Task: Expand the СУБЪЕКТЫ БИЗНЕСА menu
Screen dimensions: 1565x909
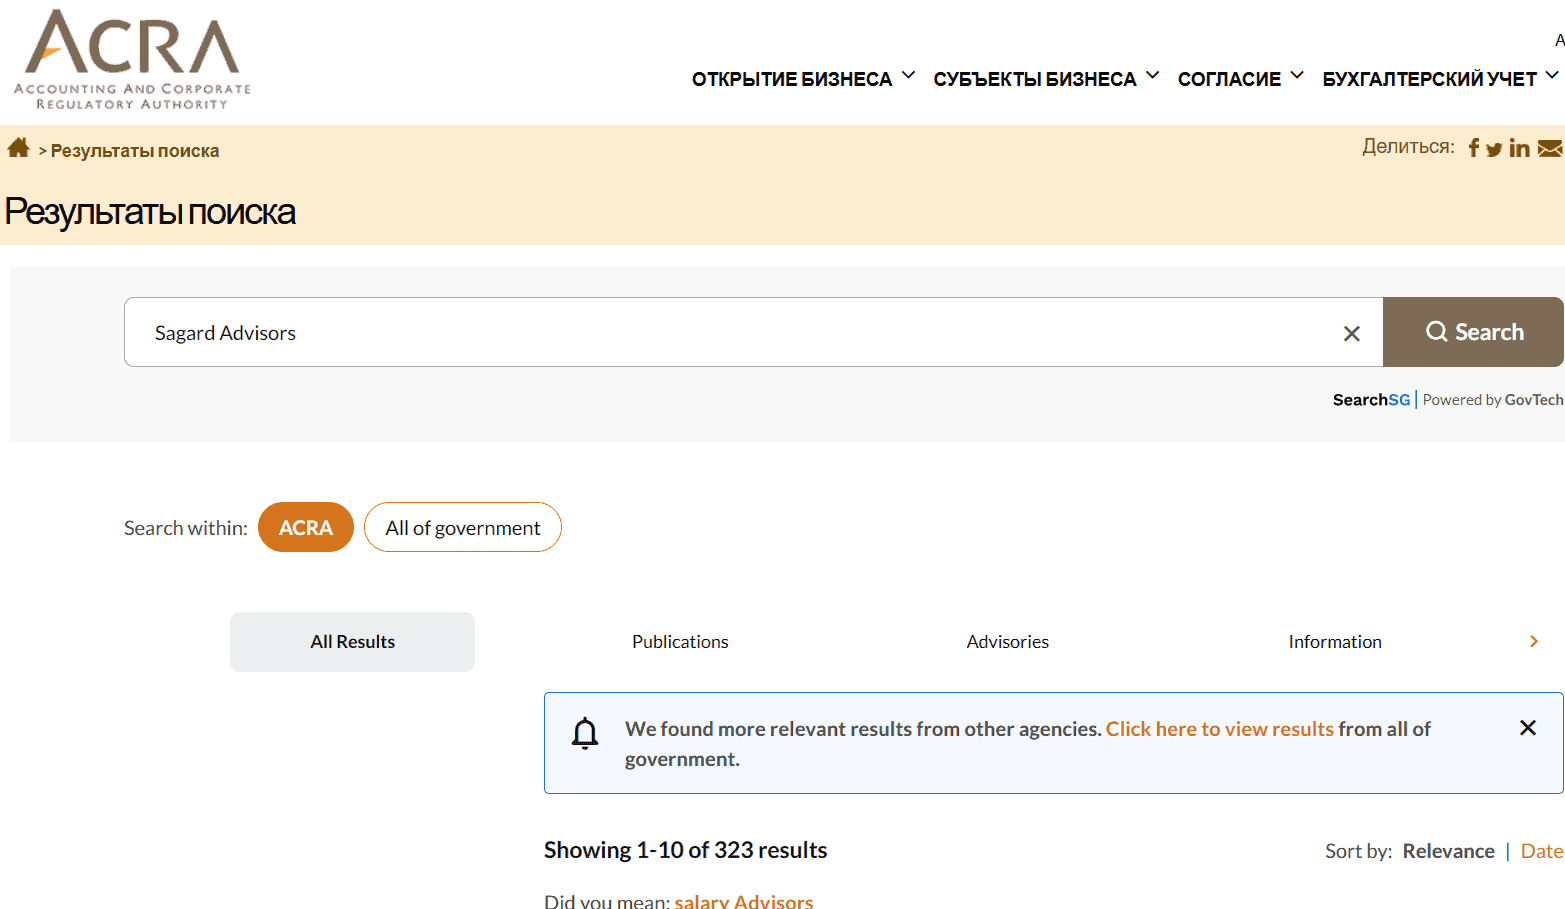Action: click(1045, 79)
